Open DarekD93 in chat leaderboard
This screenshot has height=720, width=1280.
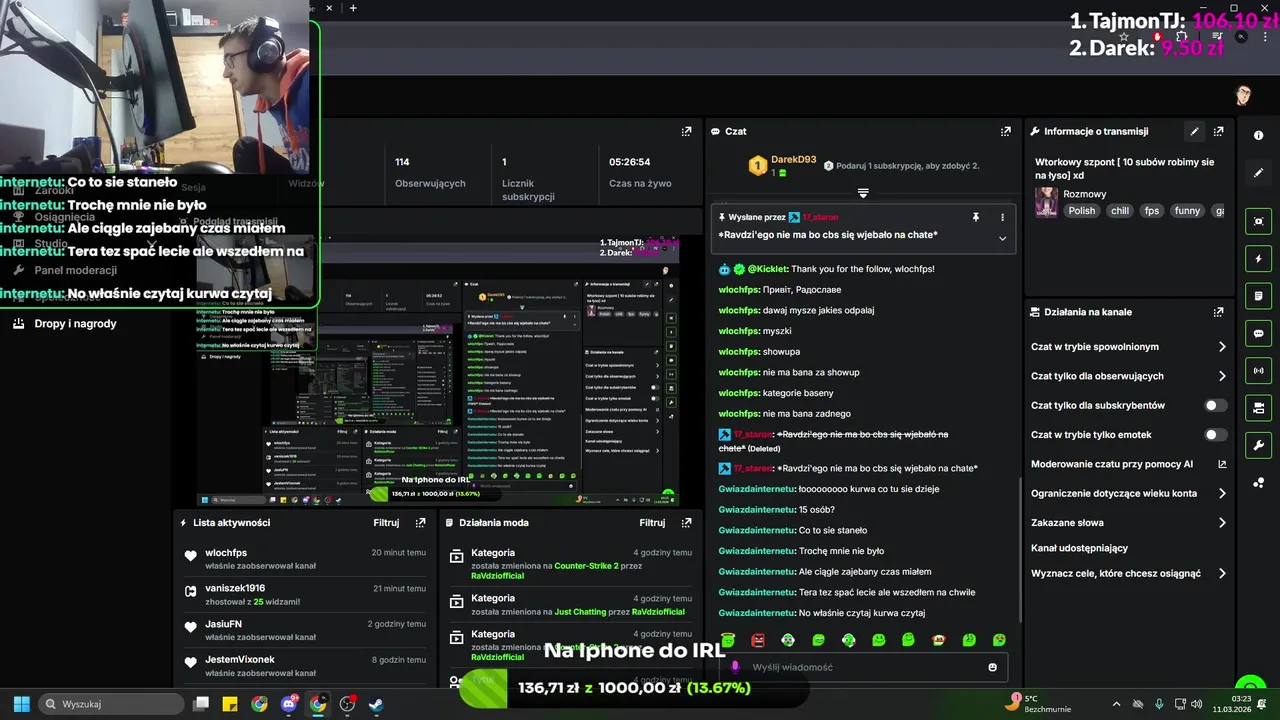(793, 160)
